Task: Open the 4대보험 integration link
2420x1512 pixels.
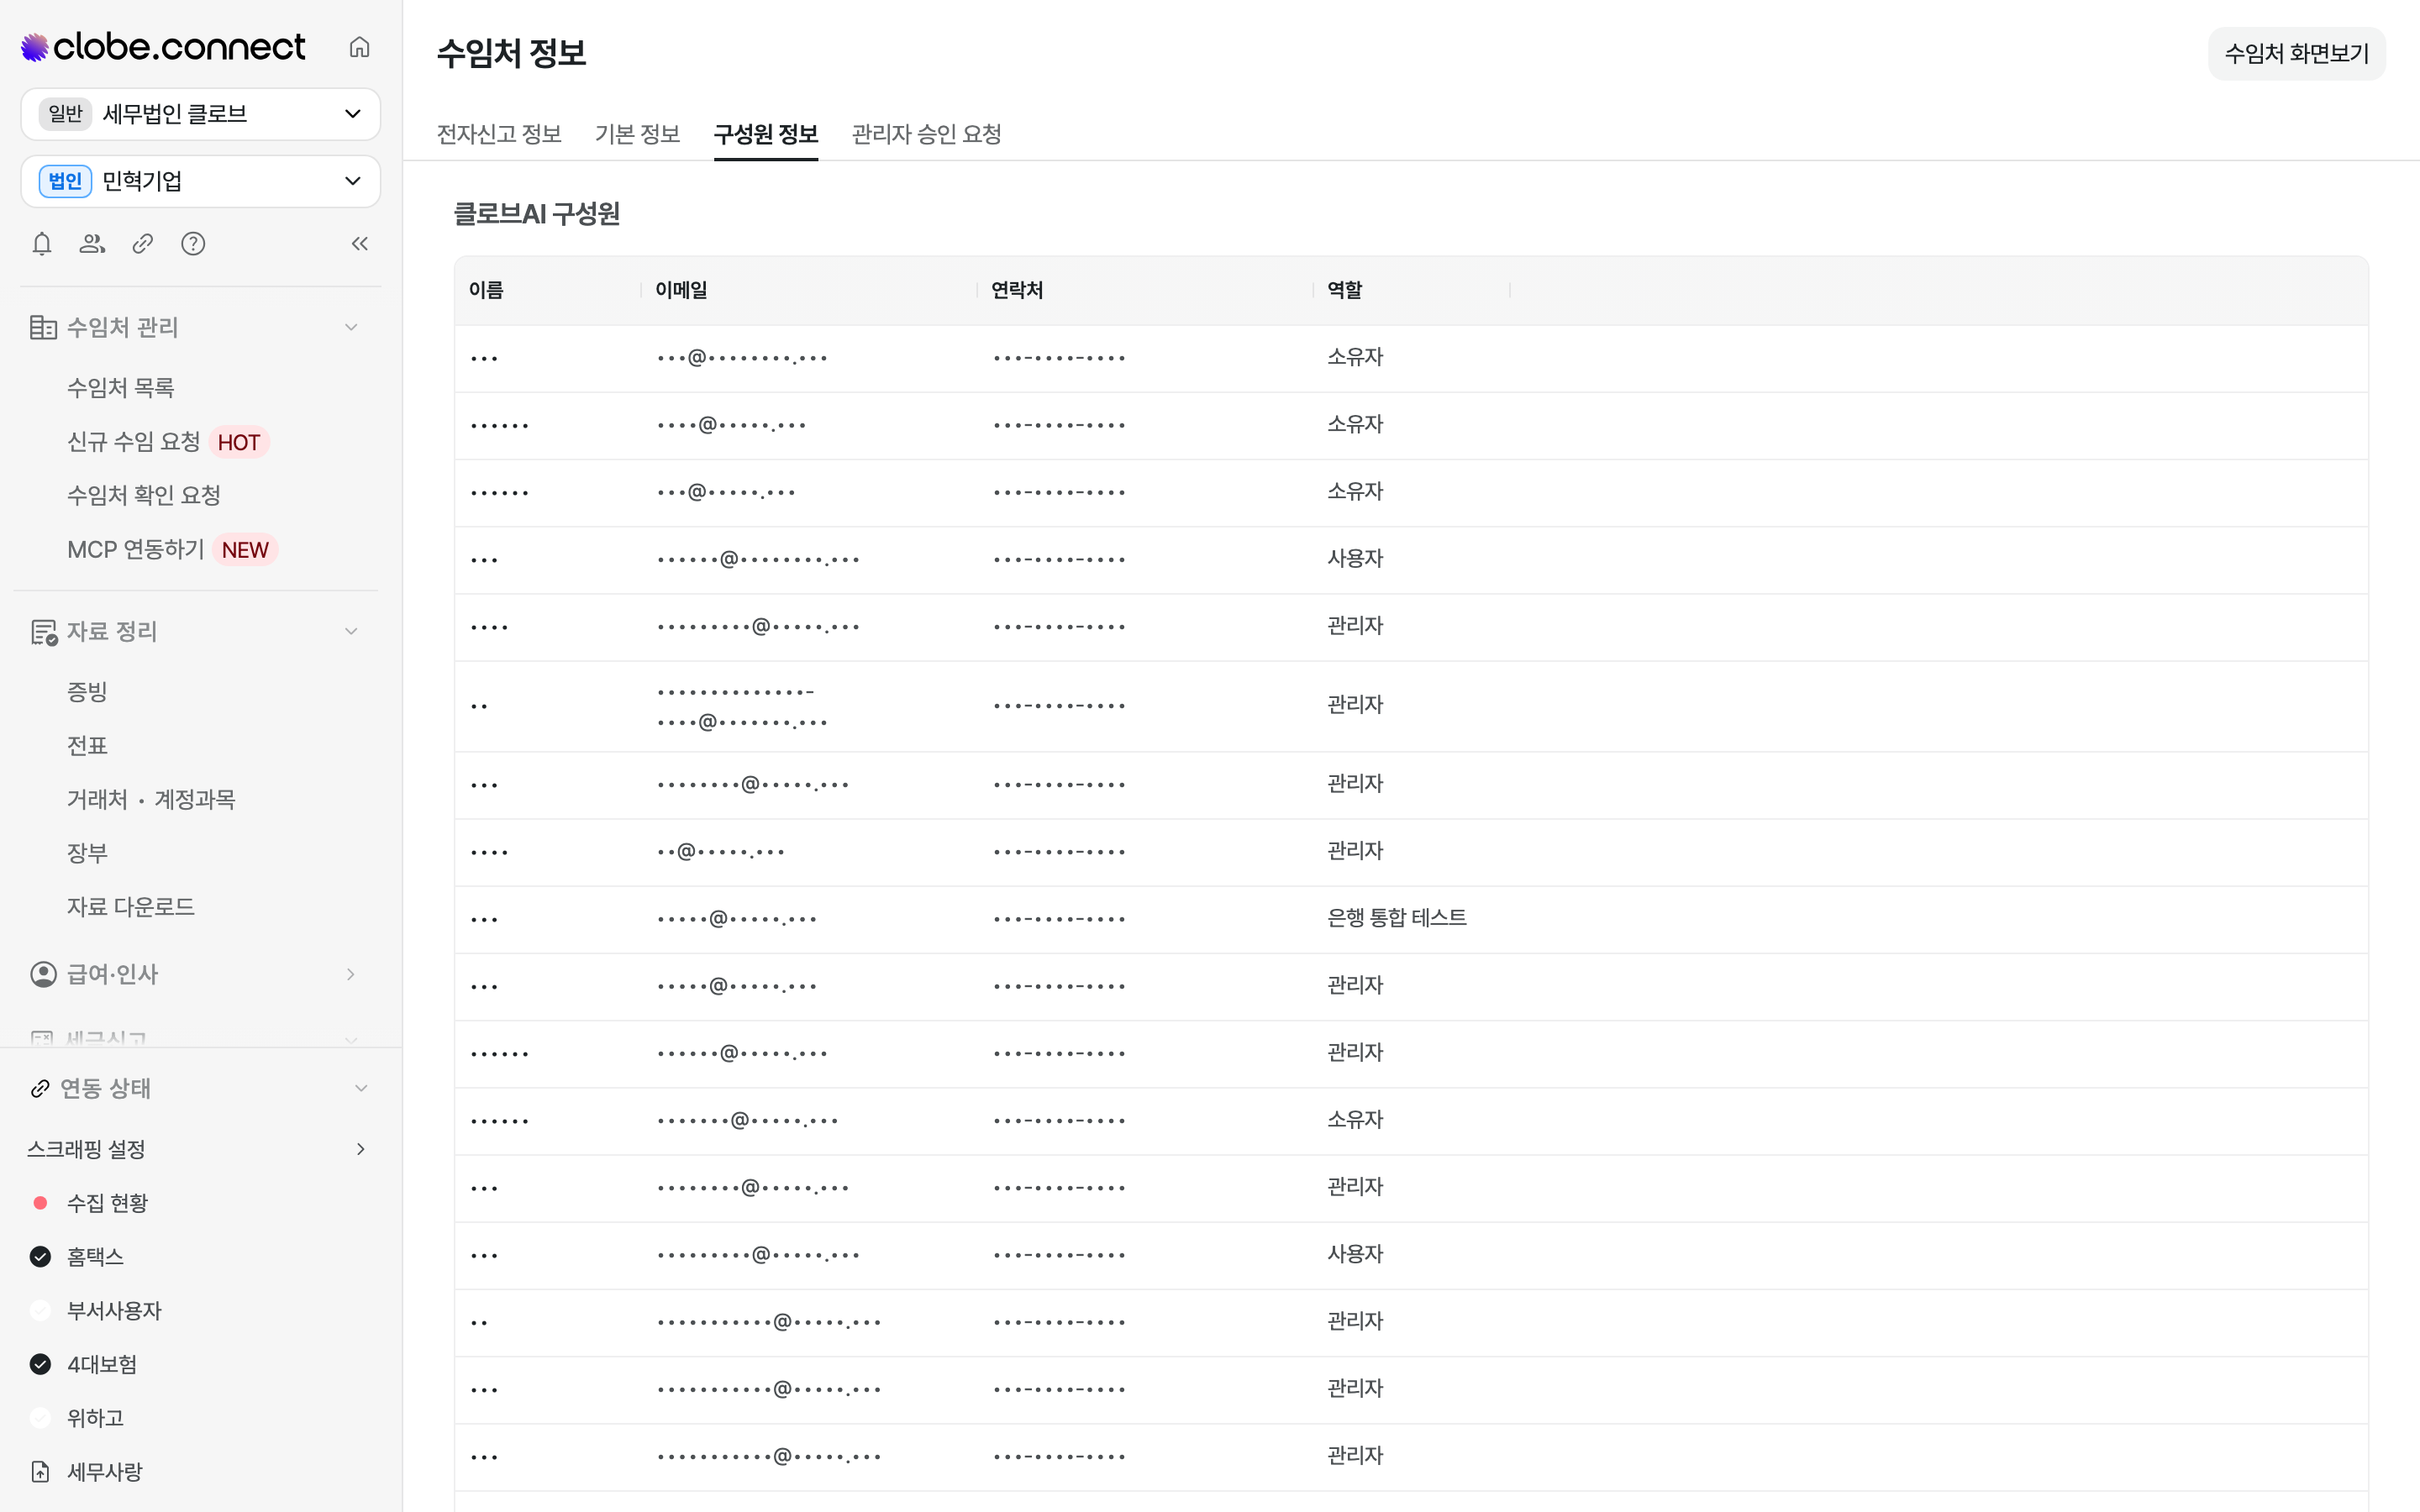Action: coord(102,1364)
